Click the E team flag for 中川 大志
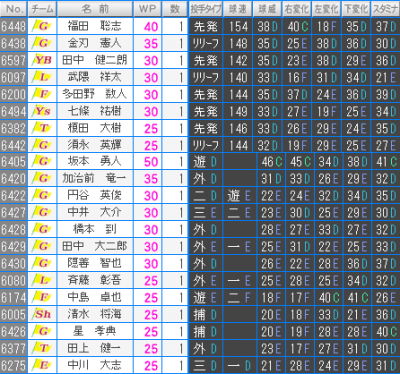 point(42,365)
